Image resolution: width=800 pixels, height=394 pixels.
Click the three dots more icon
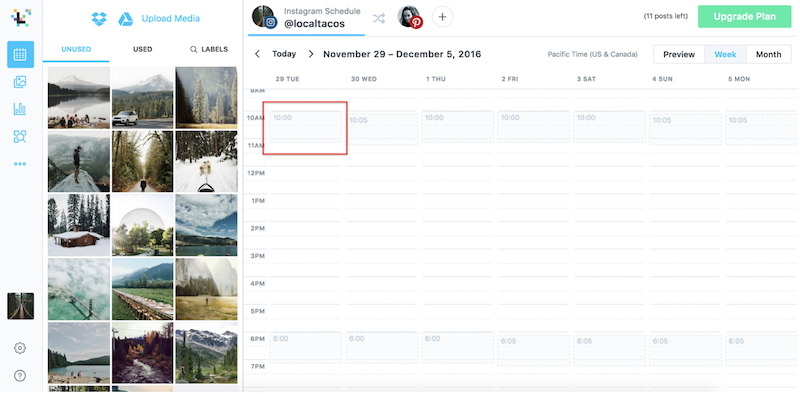(x=20, y=164)
